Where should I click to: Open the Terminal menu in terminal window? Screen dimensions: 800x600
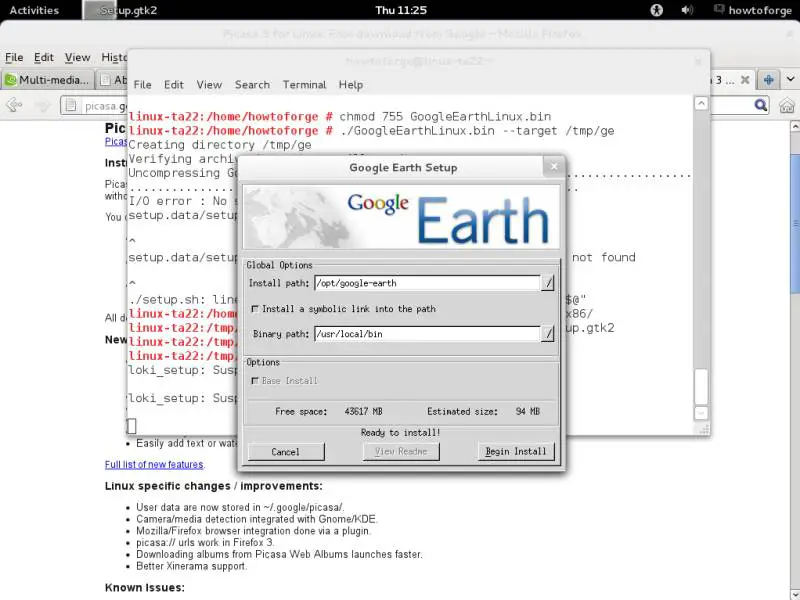[305, 85]
